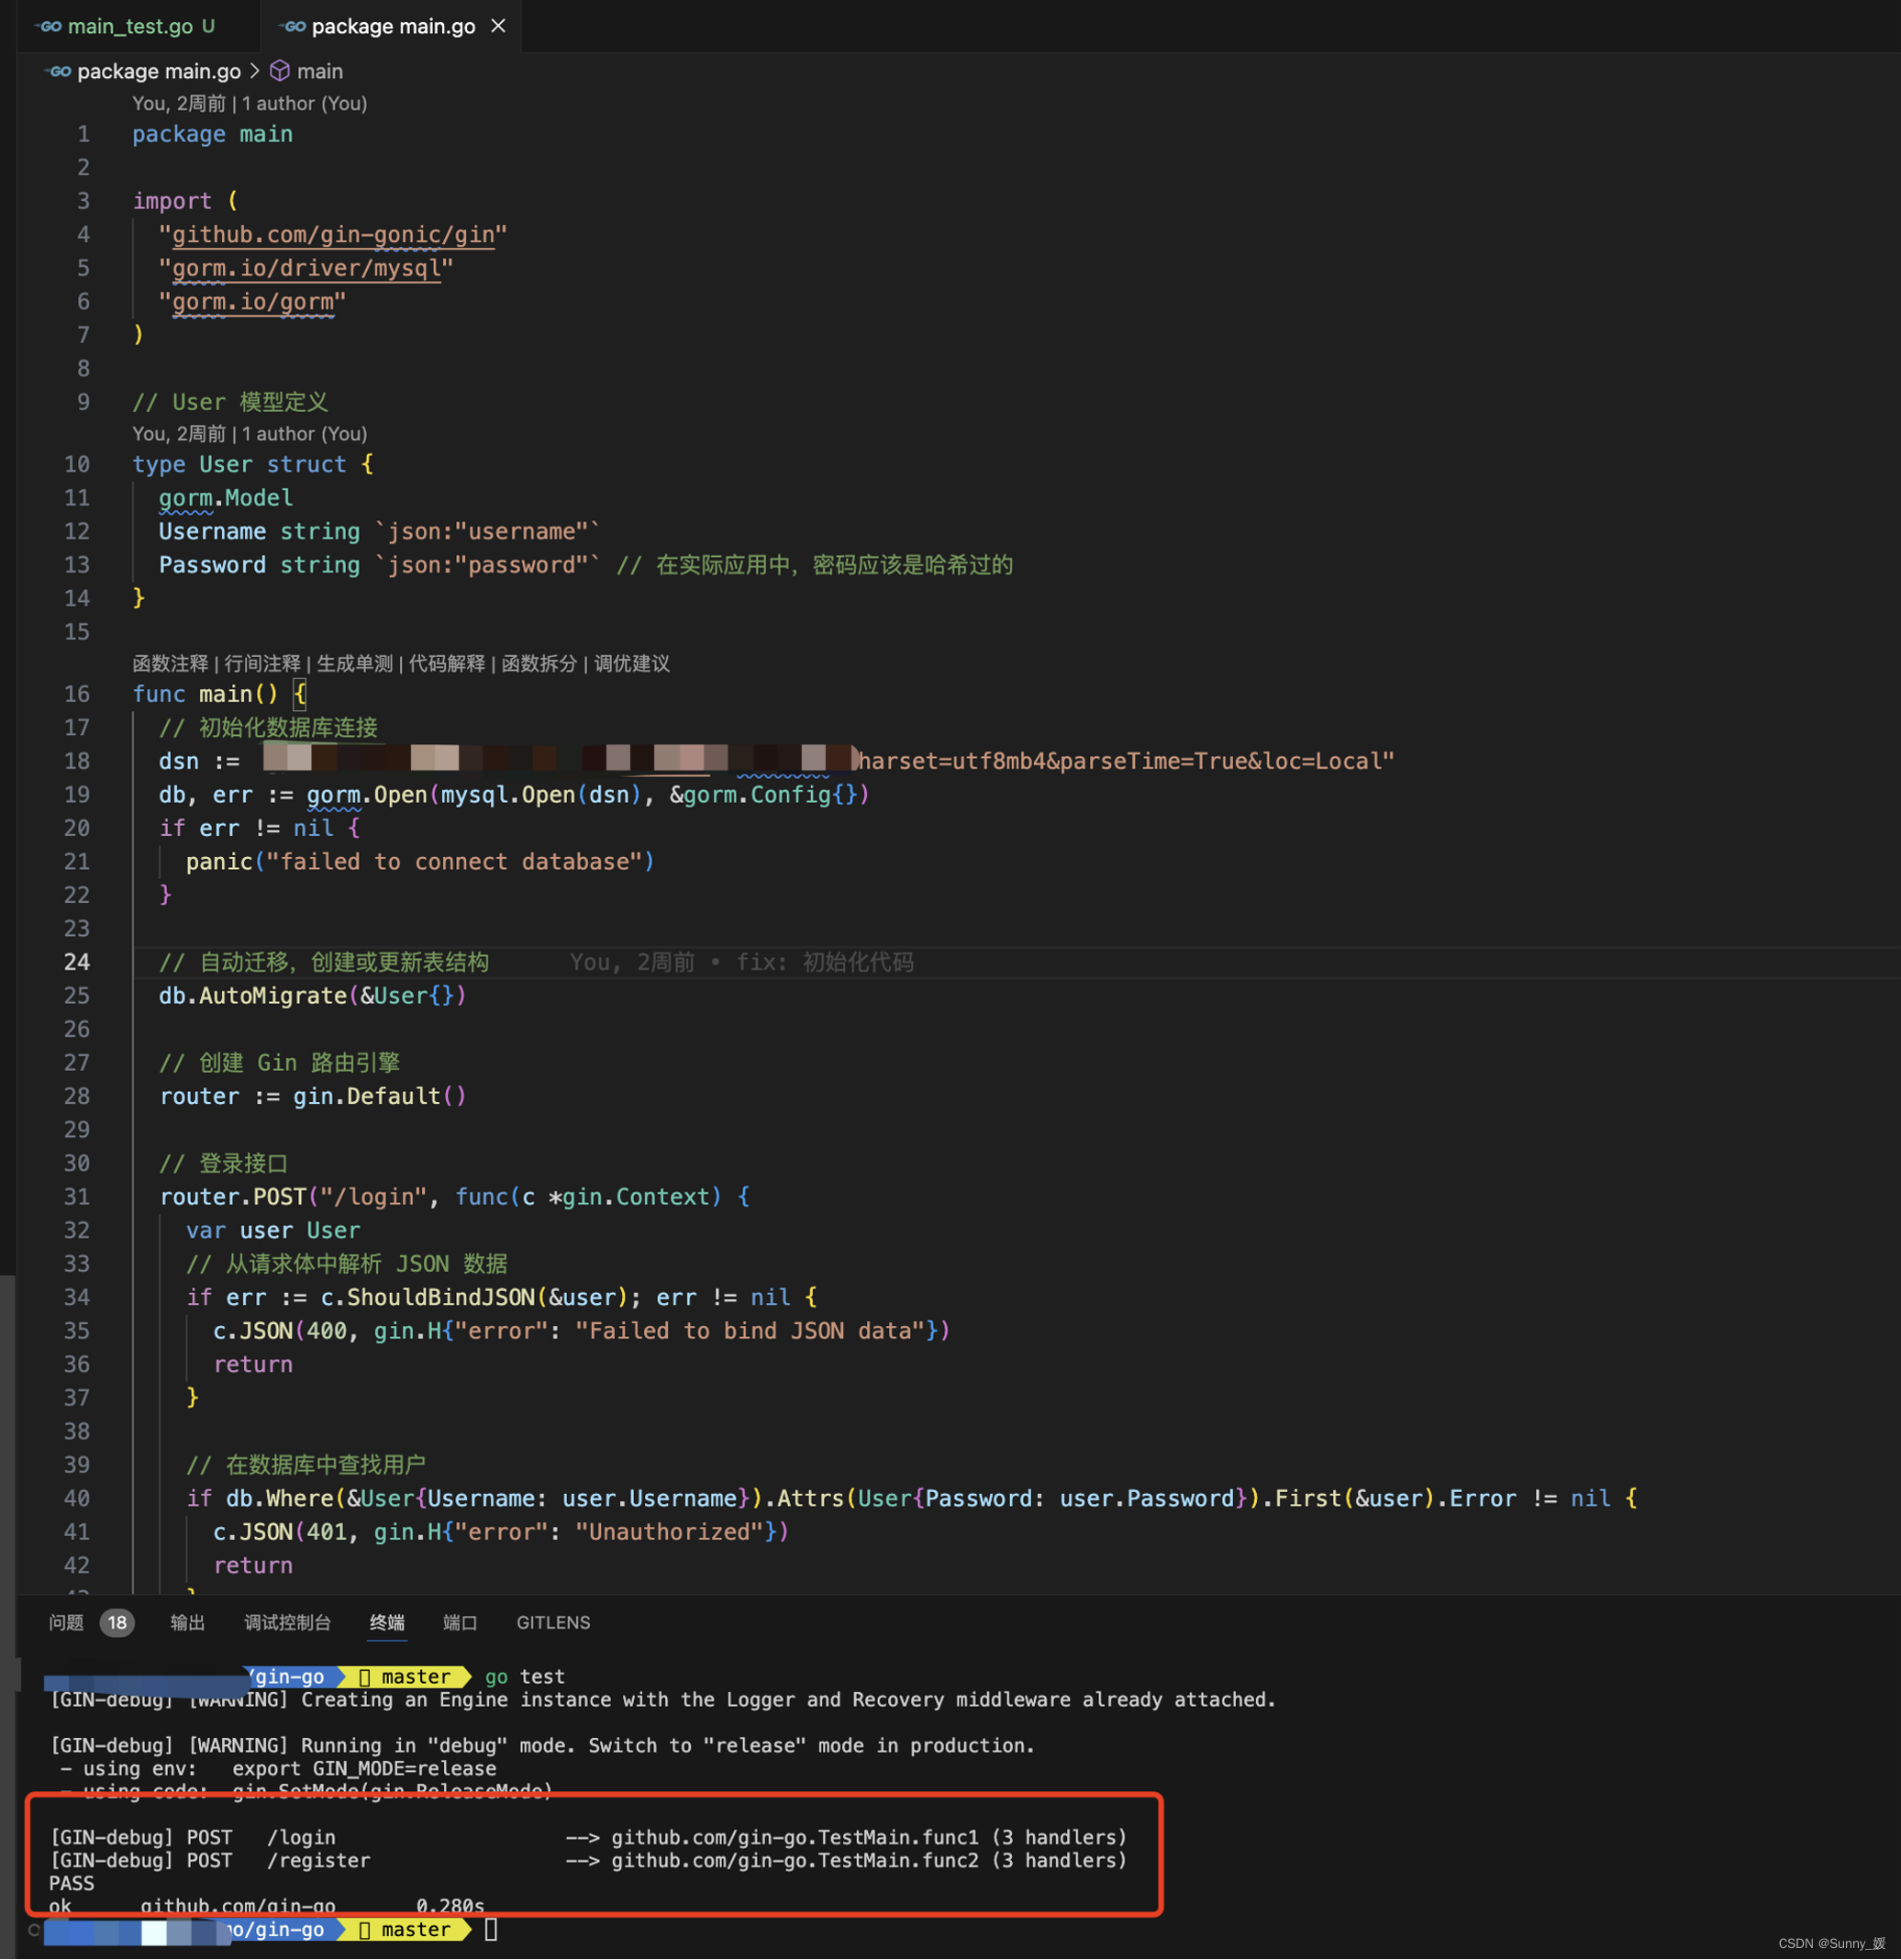Image resolution: width=1901 pixels, height=1960 pixels.
Task: Click line number 24 in the gutter
Action: coord(77,962)
